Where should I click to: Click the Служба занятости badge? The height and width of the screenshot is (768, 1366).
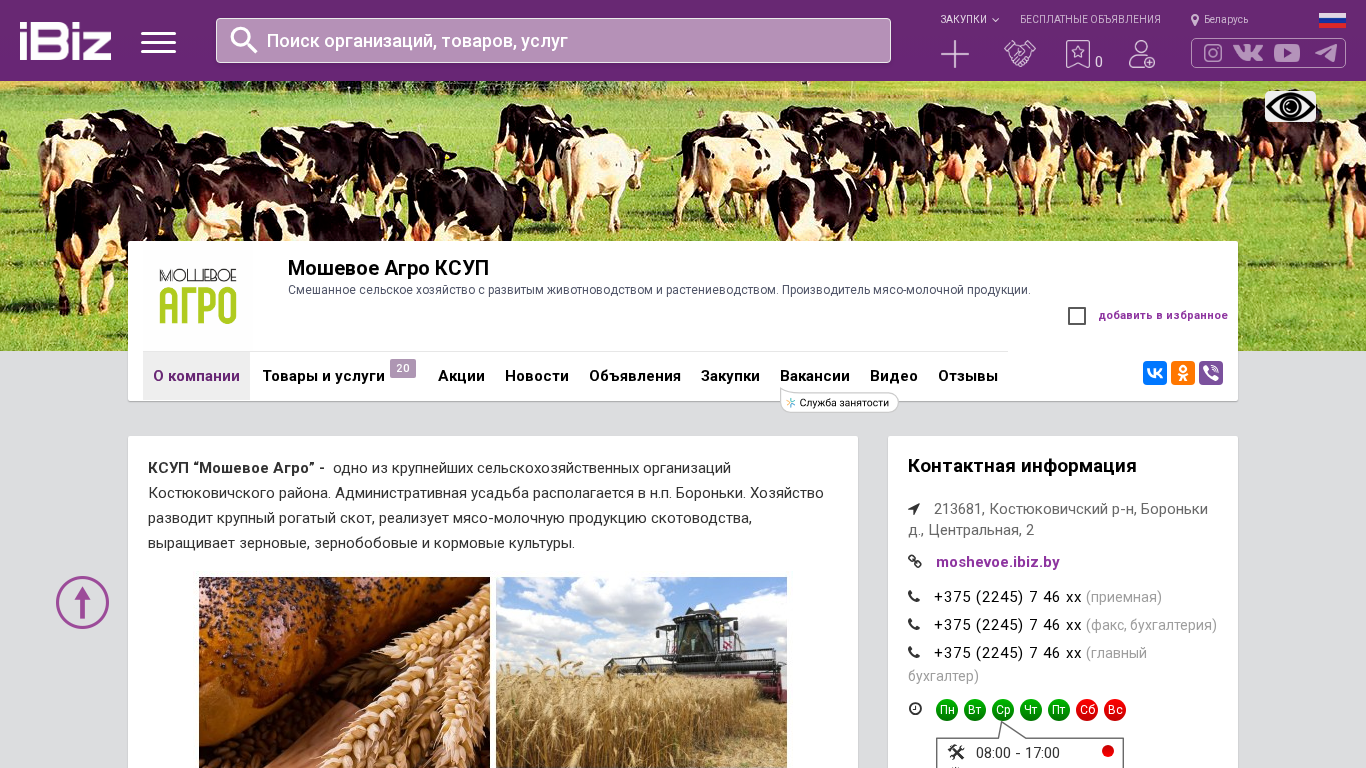coord(839,402)
